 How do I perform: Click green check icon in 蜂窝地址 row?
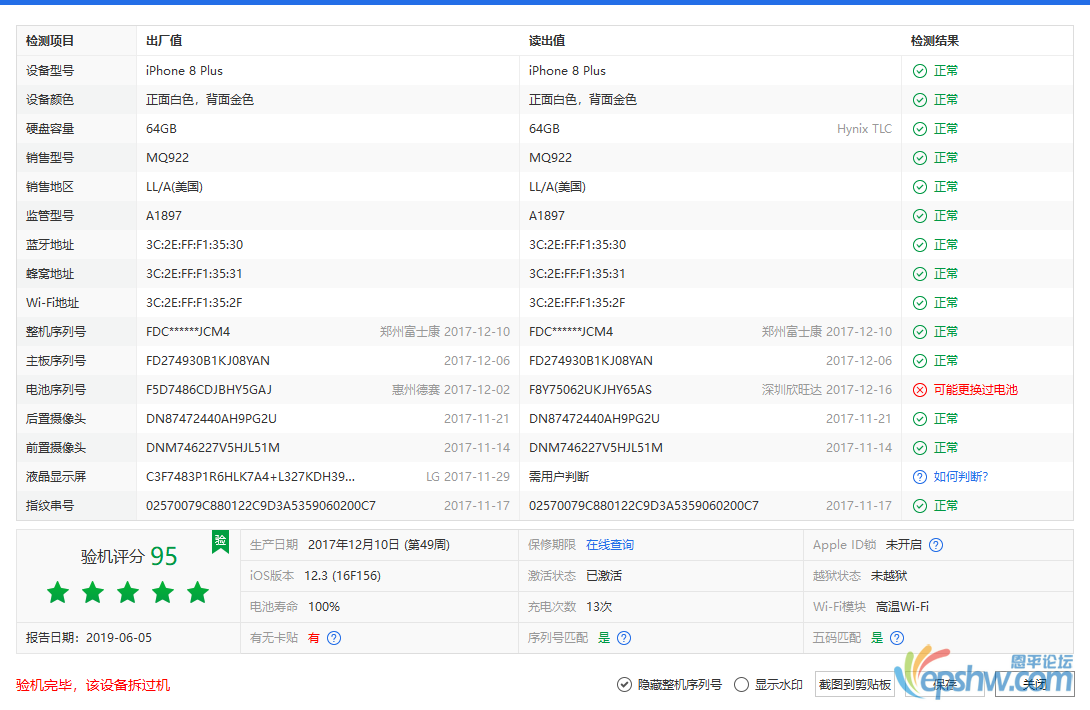point(920,274)
